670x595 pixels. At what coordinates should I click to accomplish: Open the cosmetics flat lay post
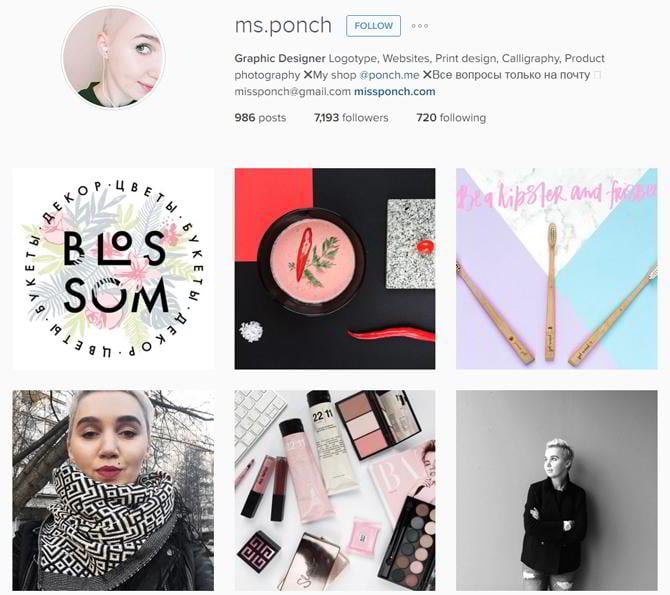coord(335,490)
